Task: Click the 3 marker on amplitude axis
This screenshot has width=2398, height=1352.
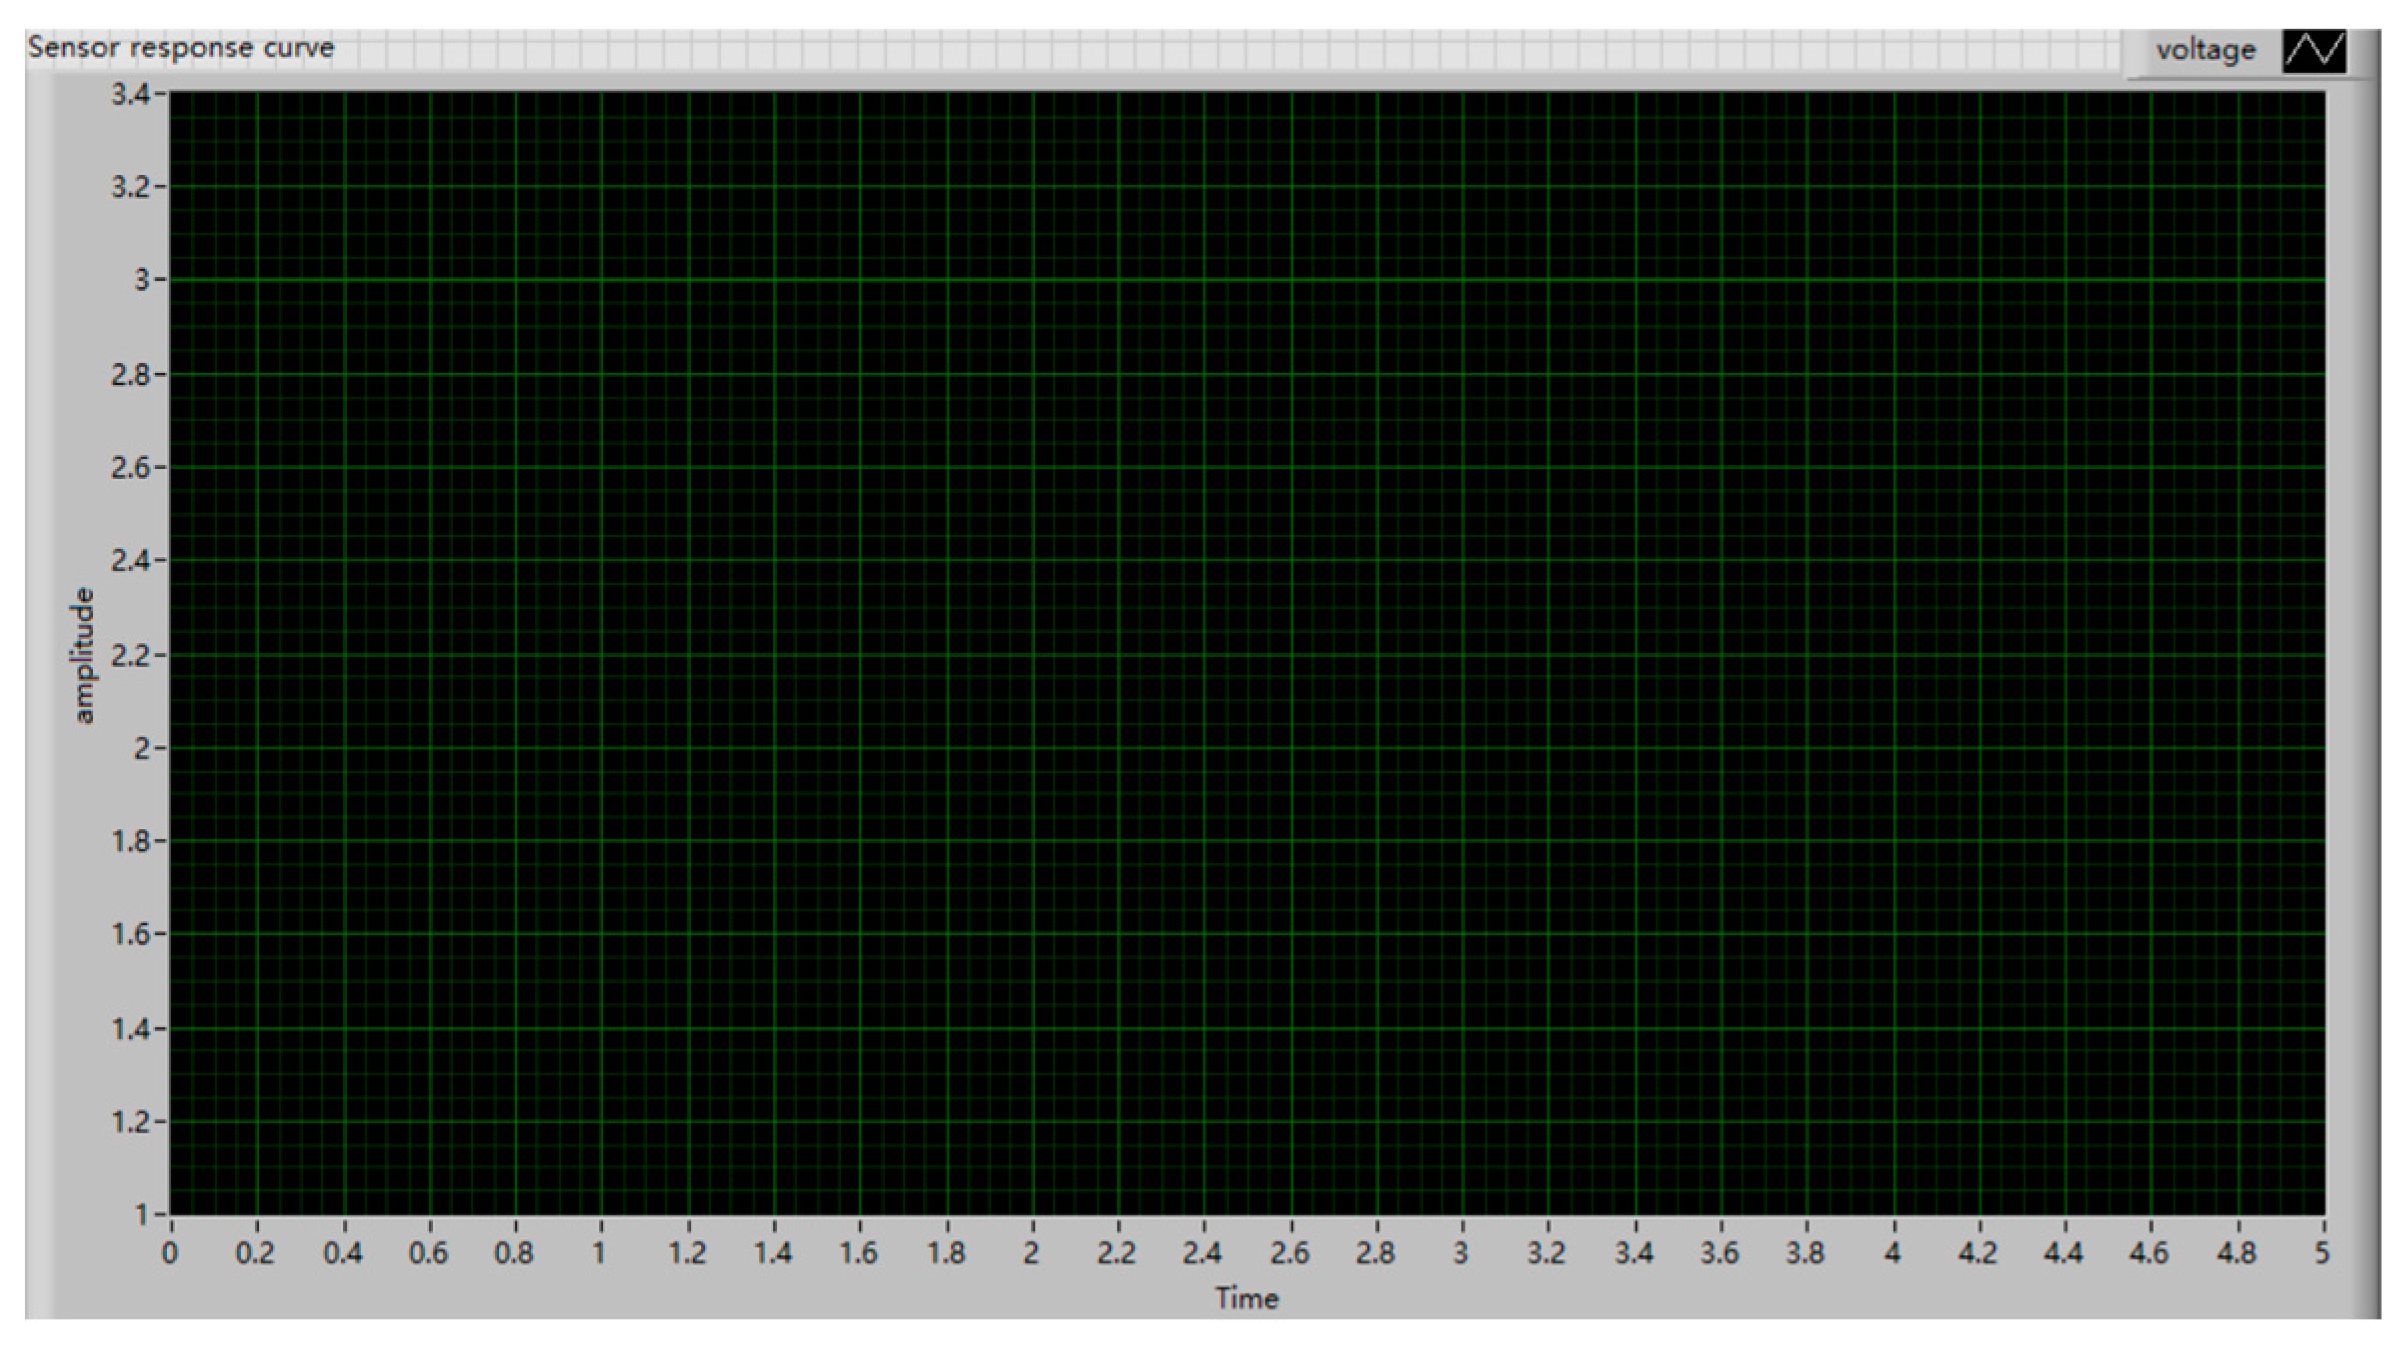Action: tap(143, 280)
